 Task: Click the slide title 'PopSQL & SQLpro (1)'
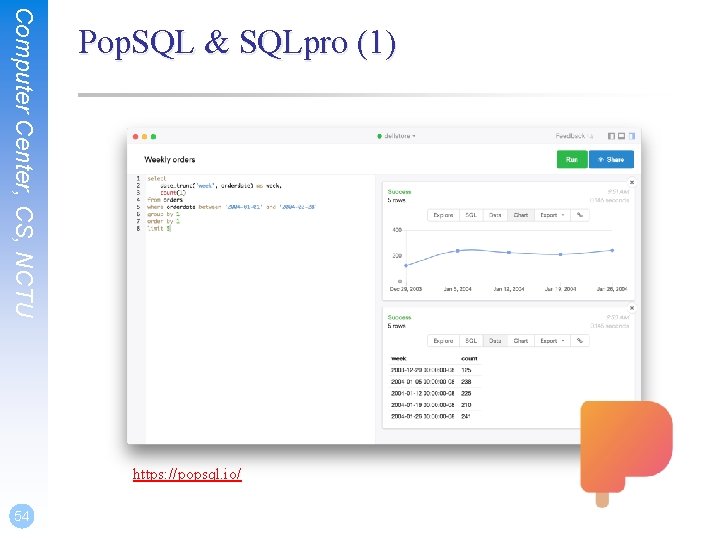tap(237, 43)
